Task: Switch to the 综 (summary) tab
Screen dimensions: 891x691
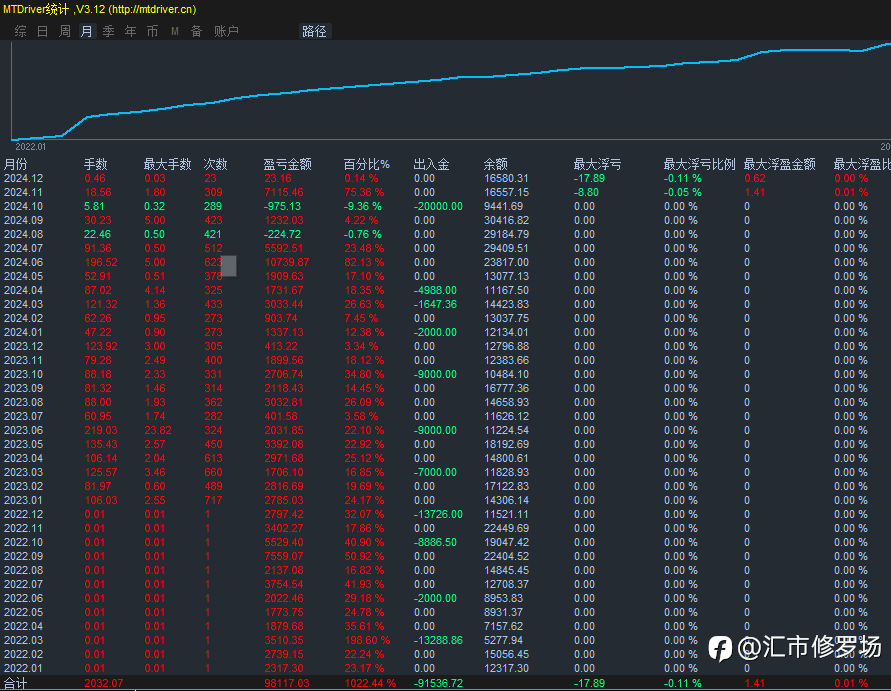Action: 20,31
